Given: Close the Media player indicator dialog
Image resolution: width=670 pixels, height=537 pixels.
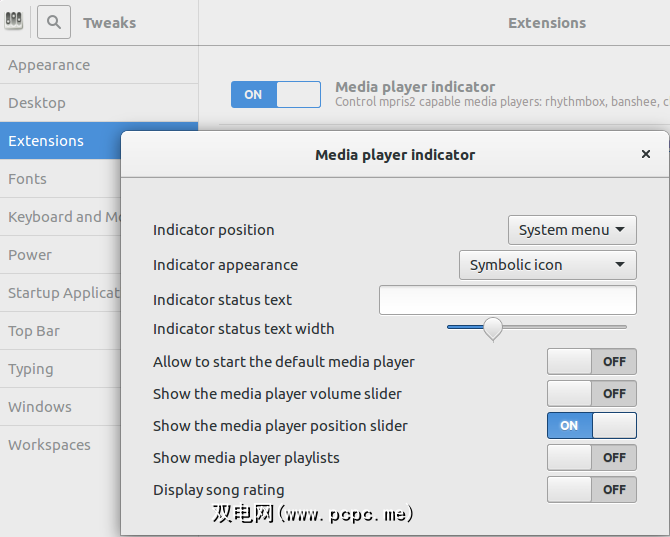Looking at the screenshot, I should [646, 154].
